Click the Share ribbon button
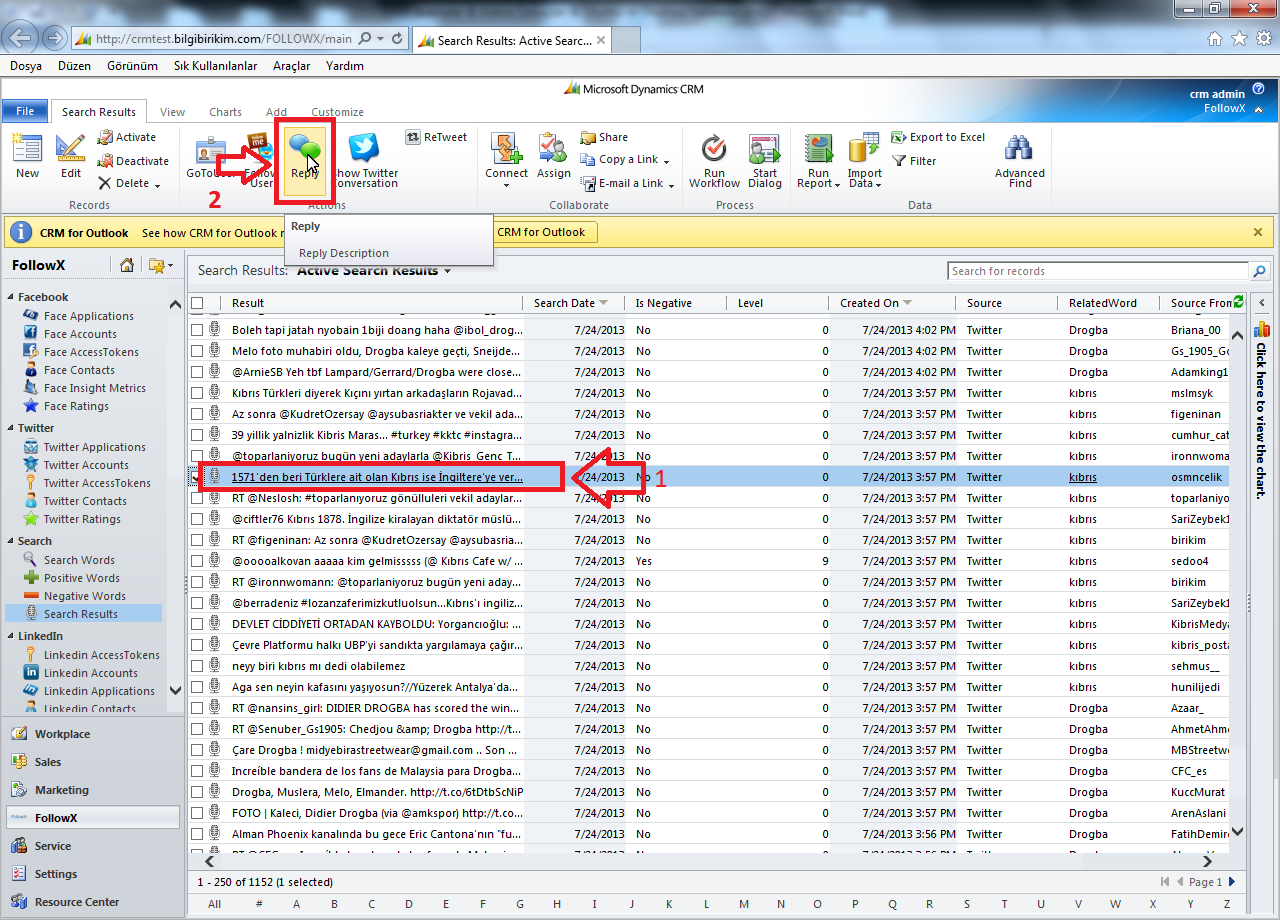This screenshot has width=1280, height=920. (x=605, y=137)
